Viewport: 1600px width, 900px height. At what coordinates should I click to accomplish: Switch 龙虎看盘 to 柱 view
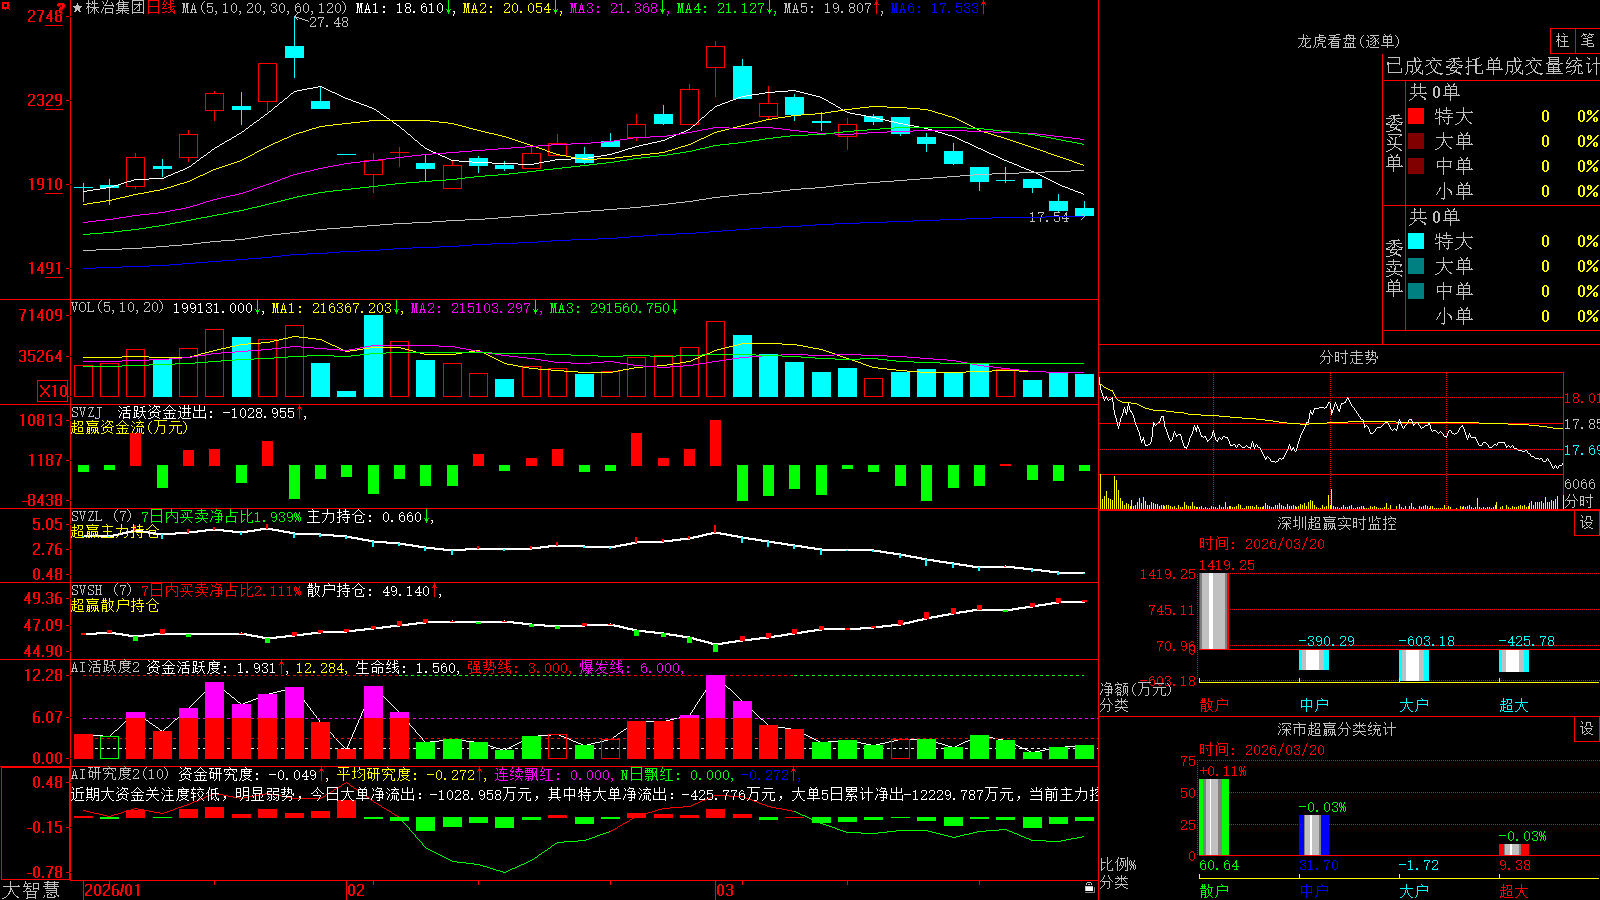point(1562,40)
